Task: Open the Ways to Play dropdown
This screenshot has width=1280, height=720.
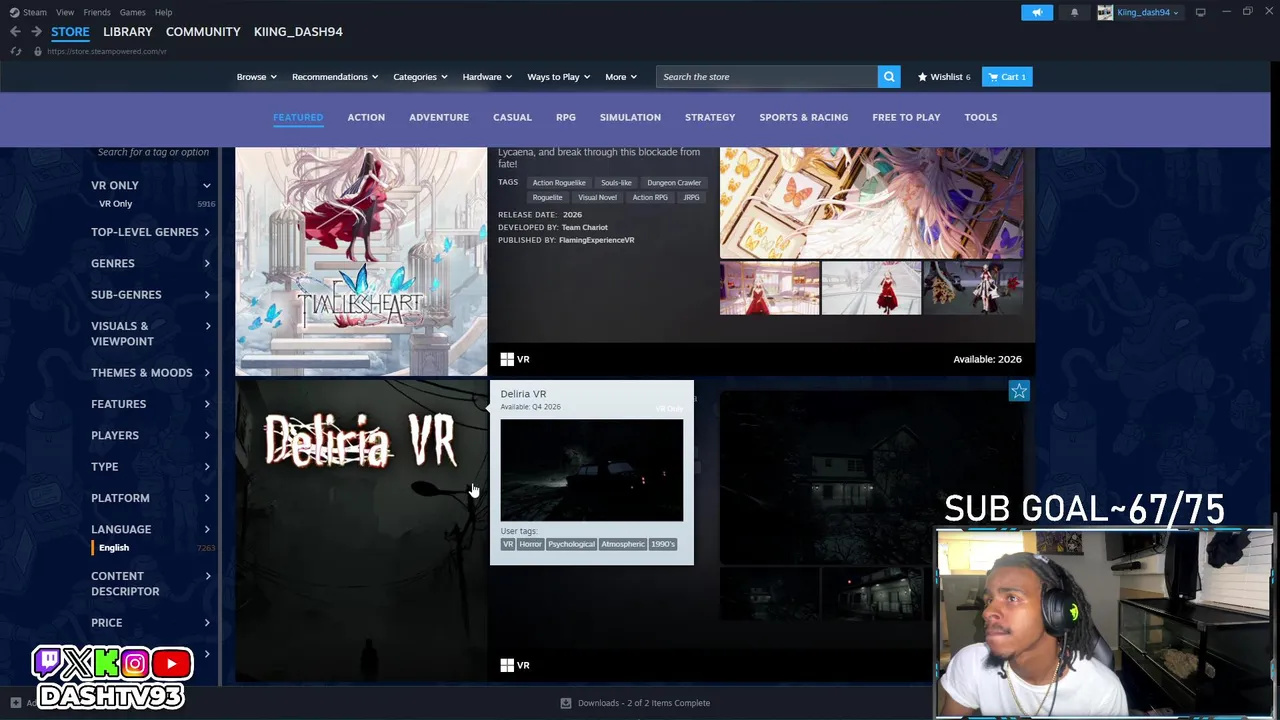Action: [x=558, y=77]
